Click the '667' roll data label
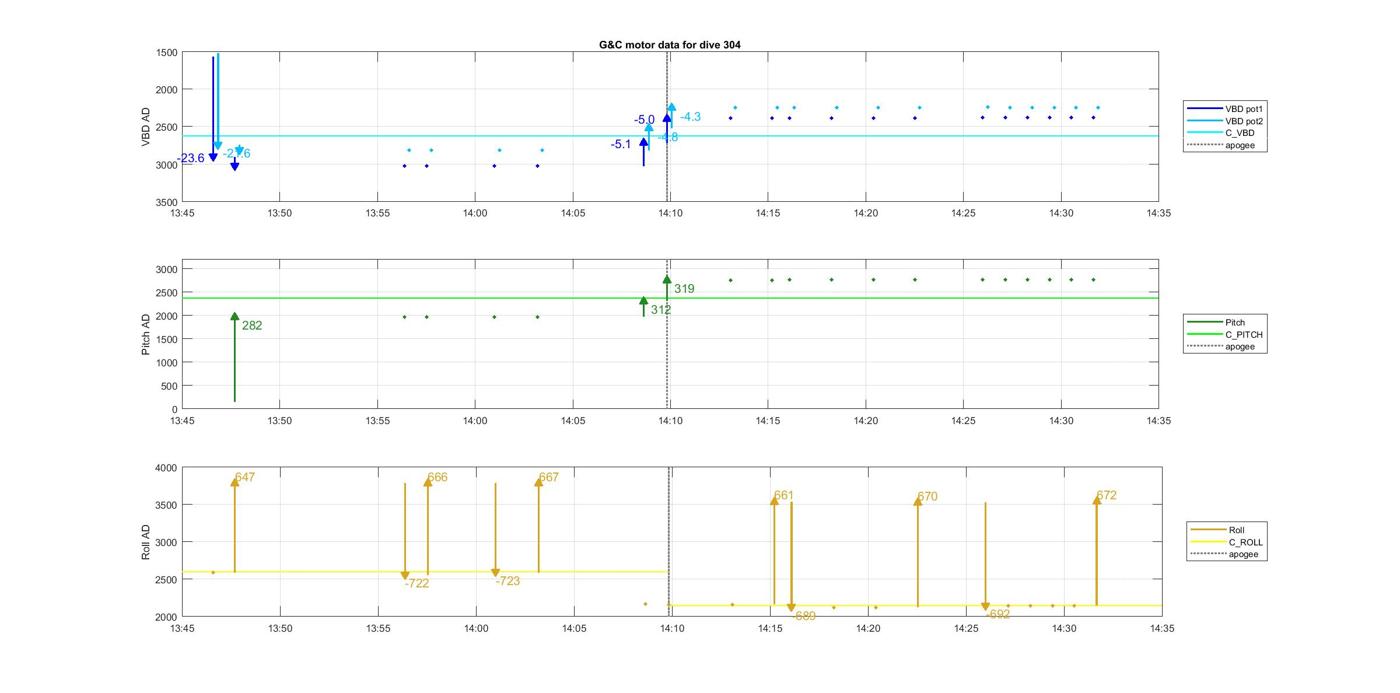1400x693 pixels. pos(549,478)
